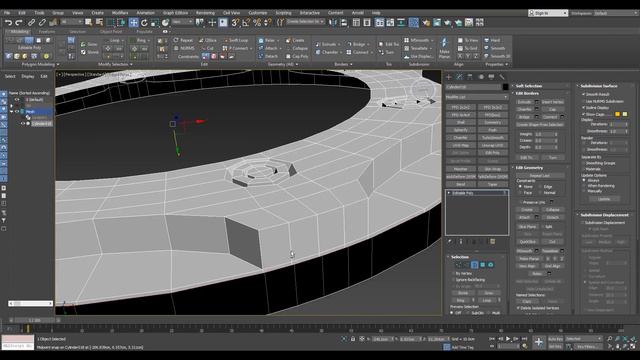This screenshot has width=640, height=360.
Task: Toggle the 3D Snaps icon
Action: (236, 23)
